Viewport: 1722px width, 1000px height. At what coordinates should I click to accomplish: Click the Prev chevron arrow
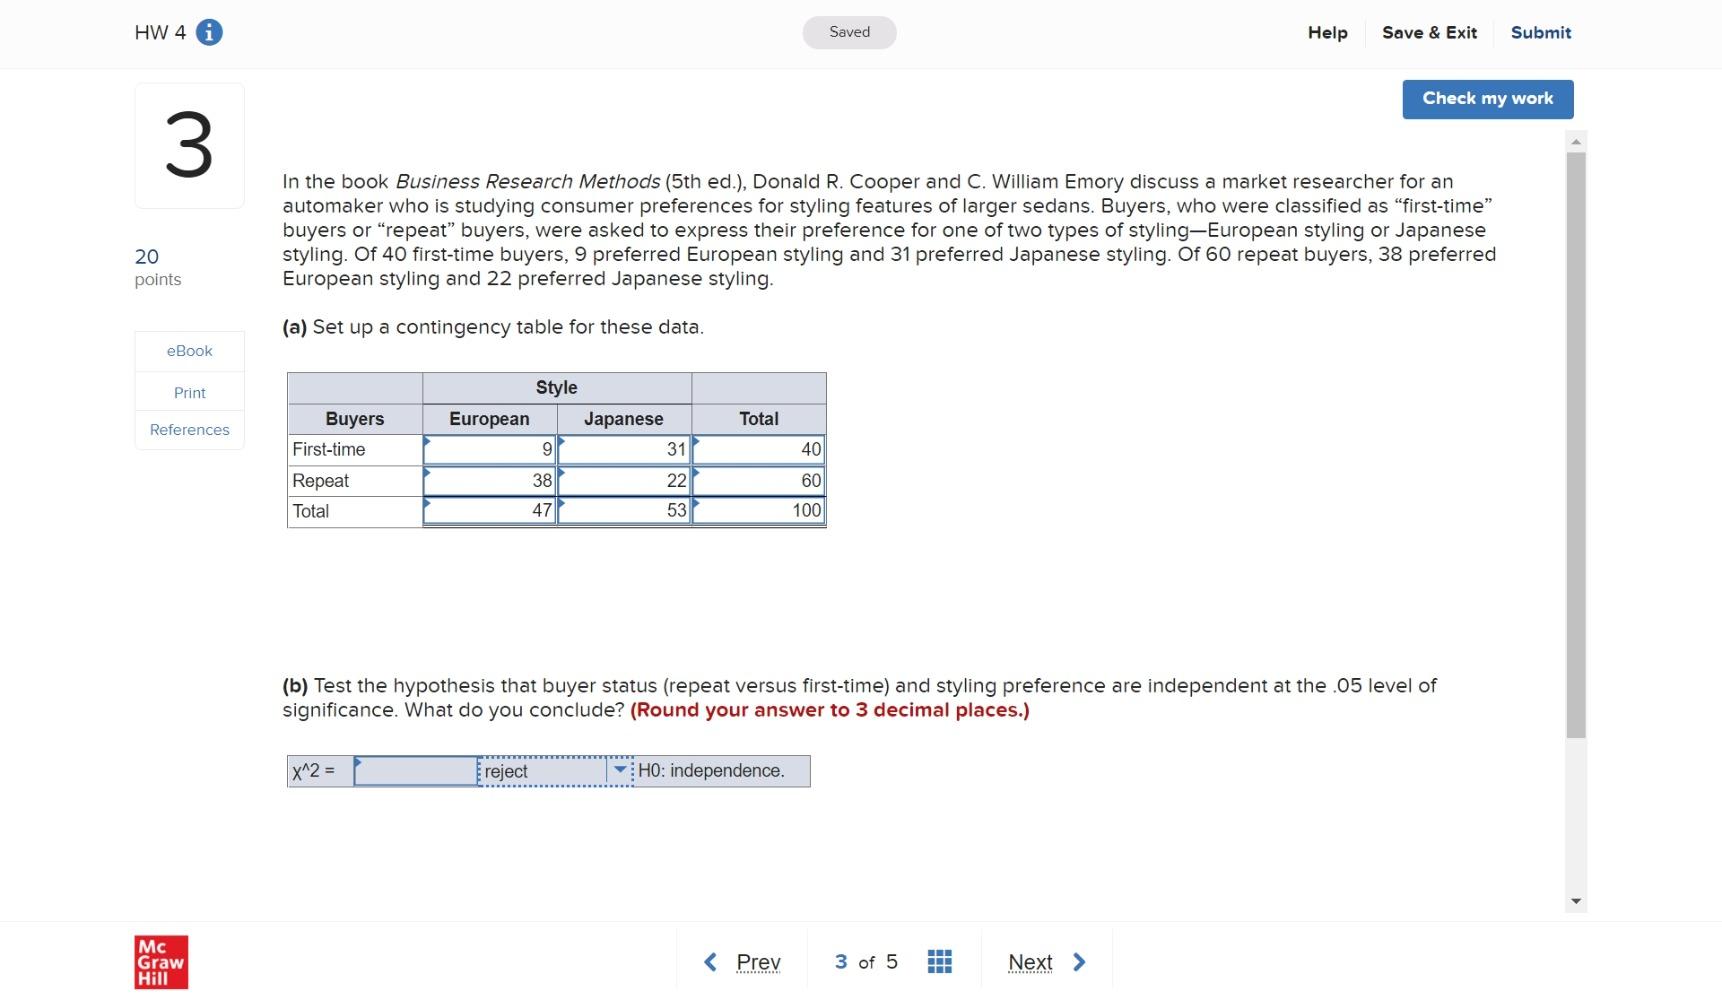tap(711, 961)
